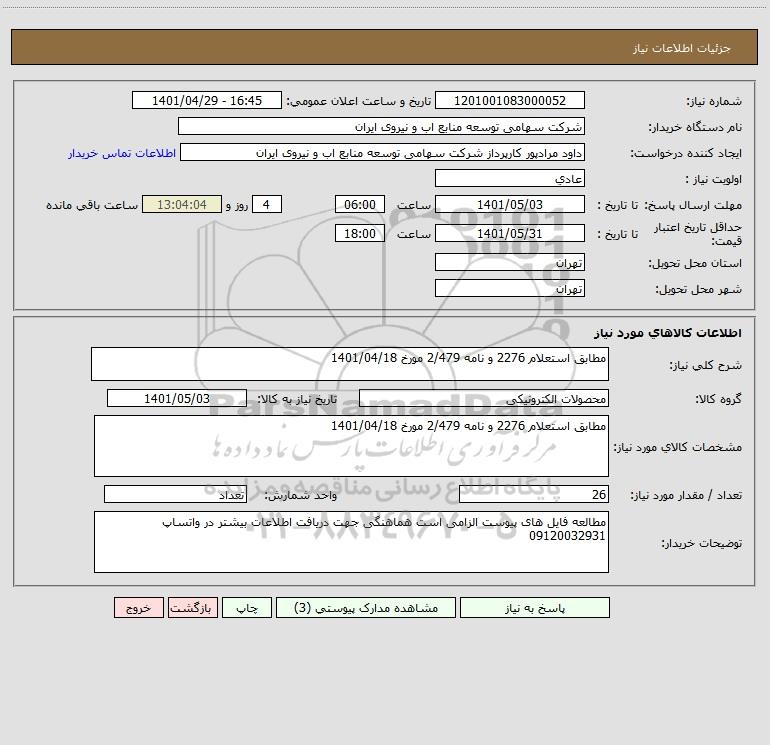Open اطلاعات تماس خریدار link
770x745 pixels.
[122, 153]
